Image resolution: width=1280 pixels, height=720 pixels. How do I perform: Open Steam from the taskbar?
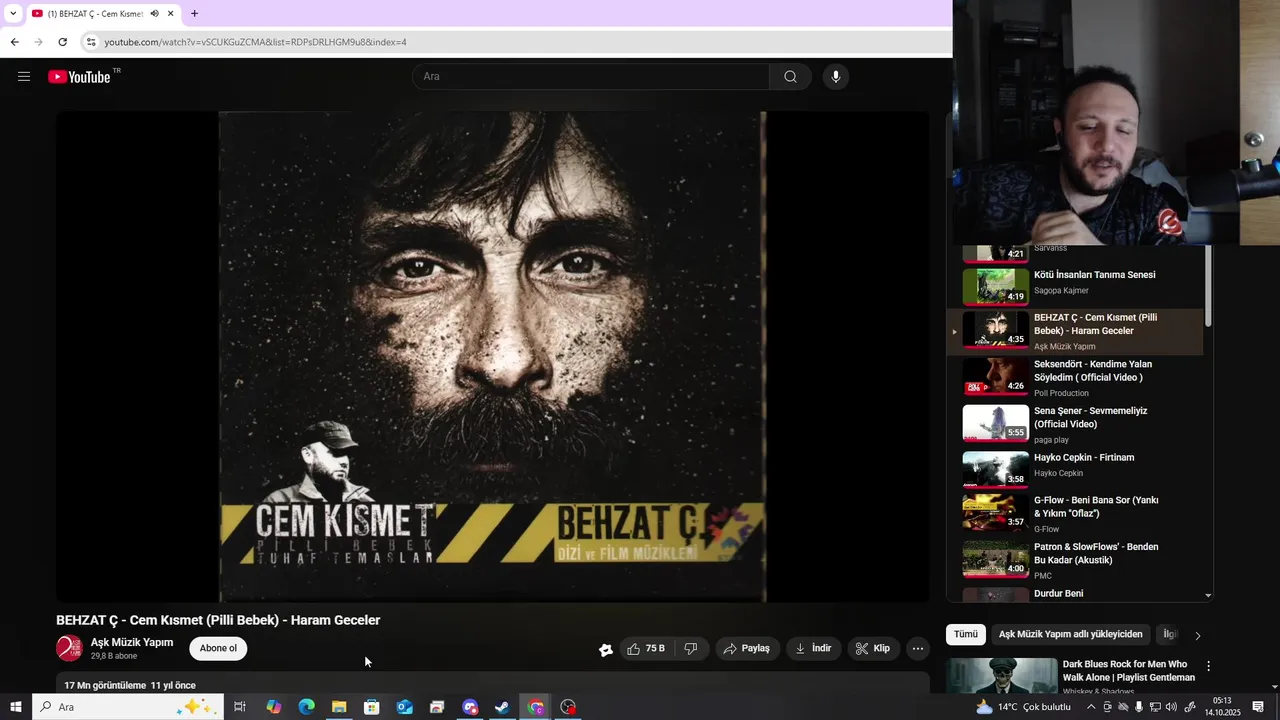coord(503,707)
